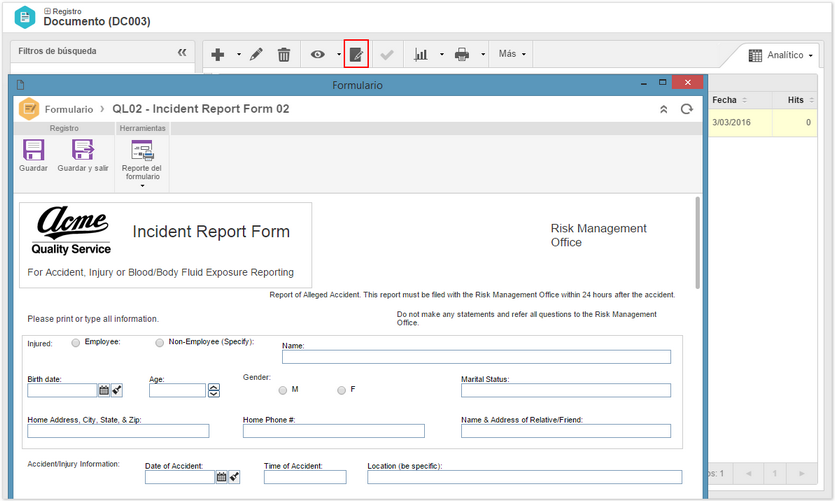Screen dimensions: 835x501
Task: Click the Documento module icon
Action: tap(24, 17)
